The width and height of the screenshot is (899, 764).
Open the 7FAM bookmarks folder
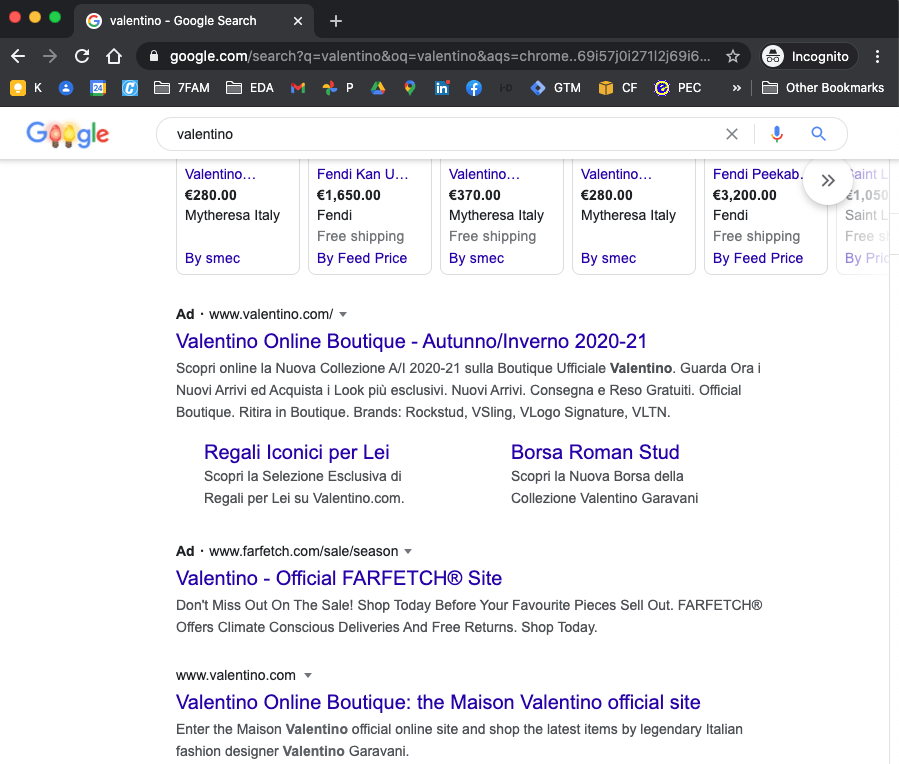pyautogui.click(x=182, y=88)
